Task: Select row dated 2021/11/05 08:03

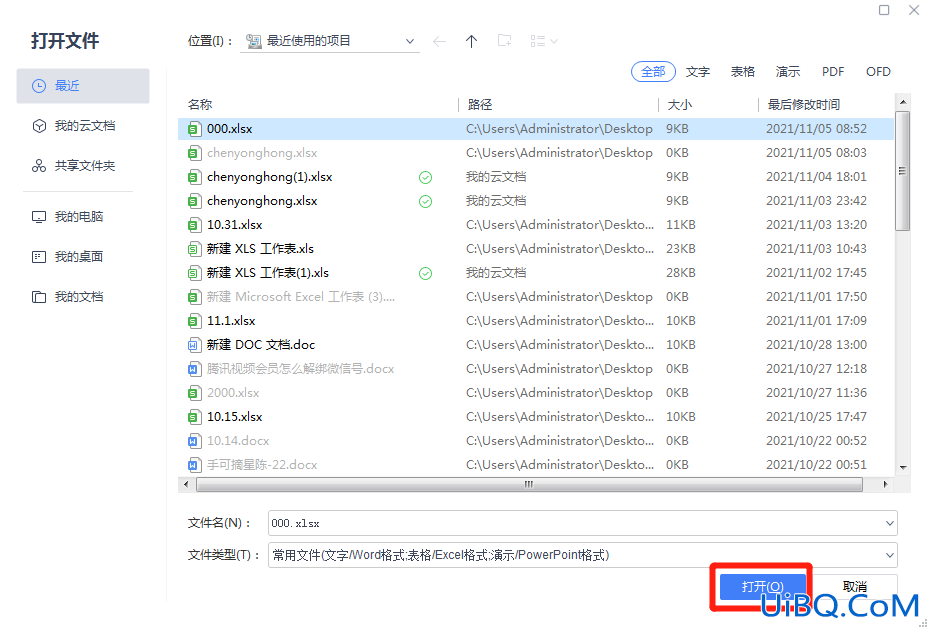Action: [x=536, y=153]
